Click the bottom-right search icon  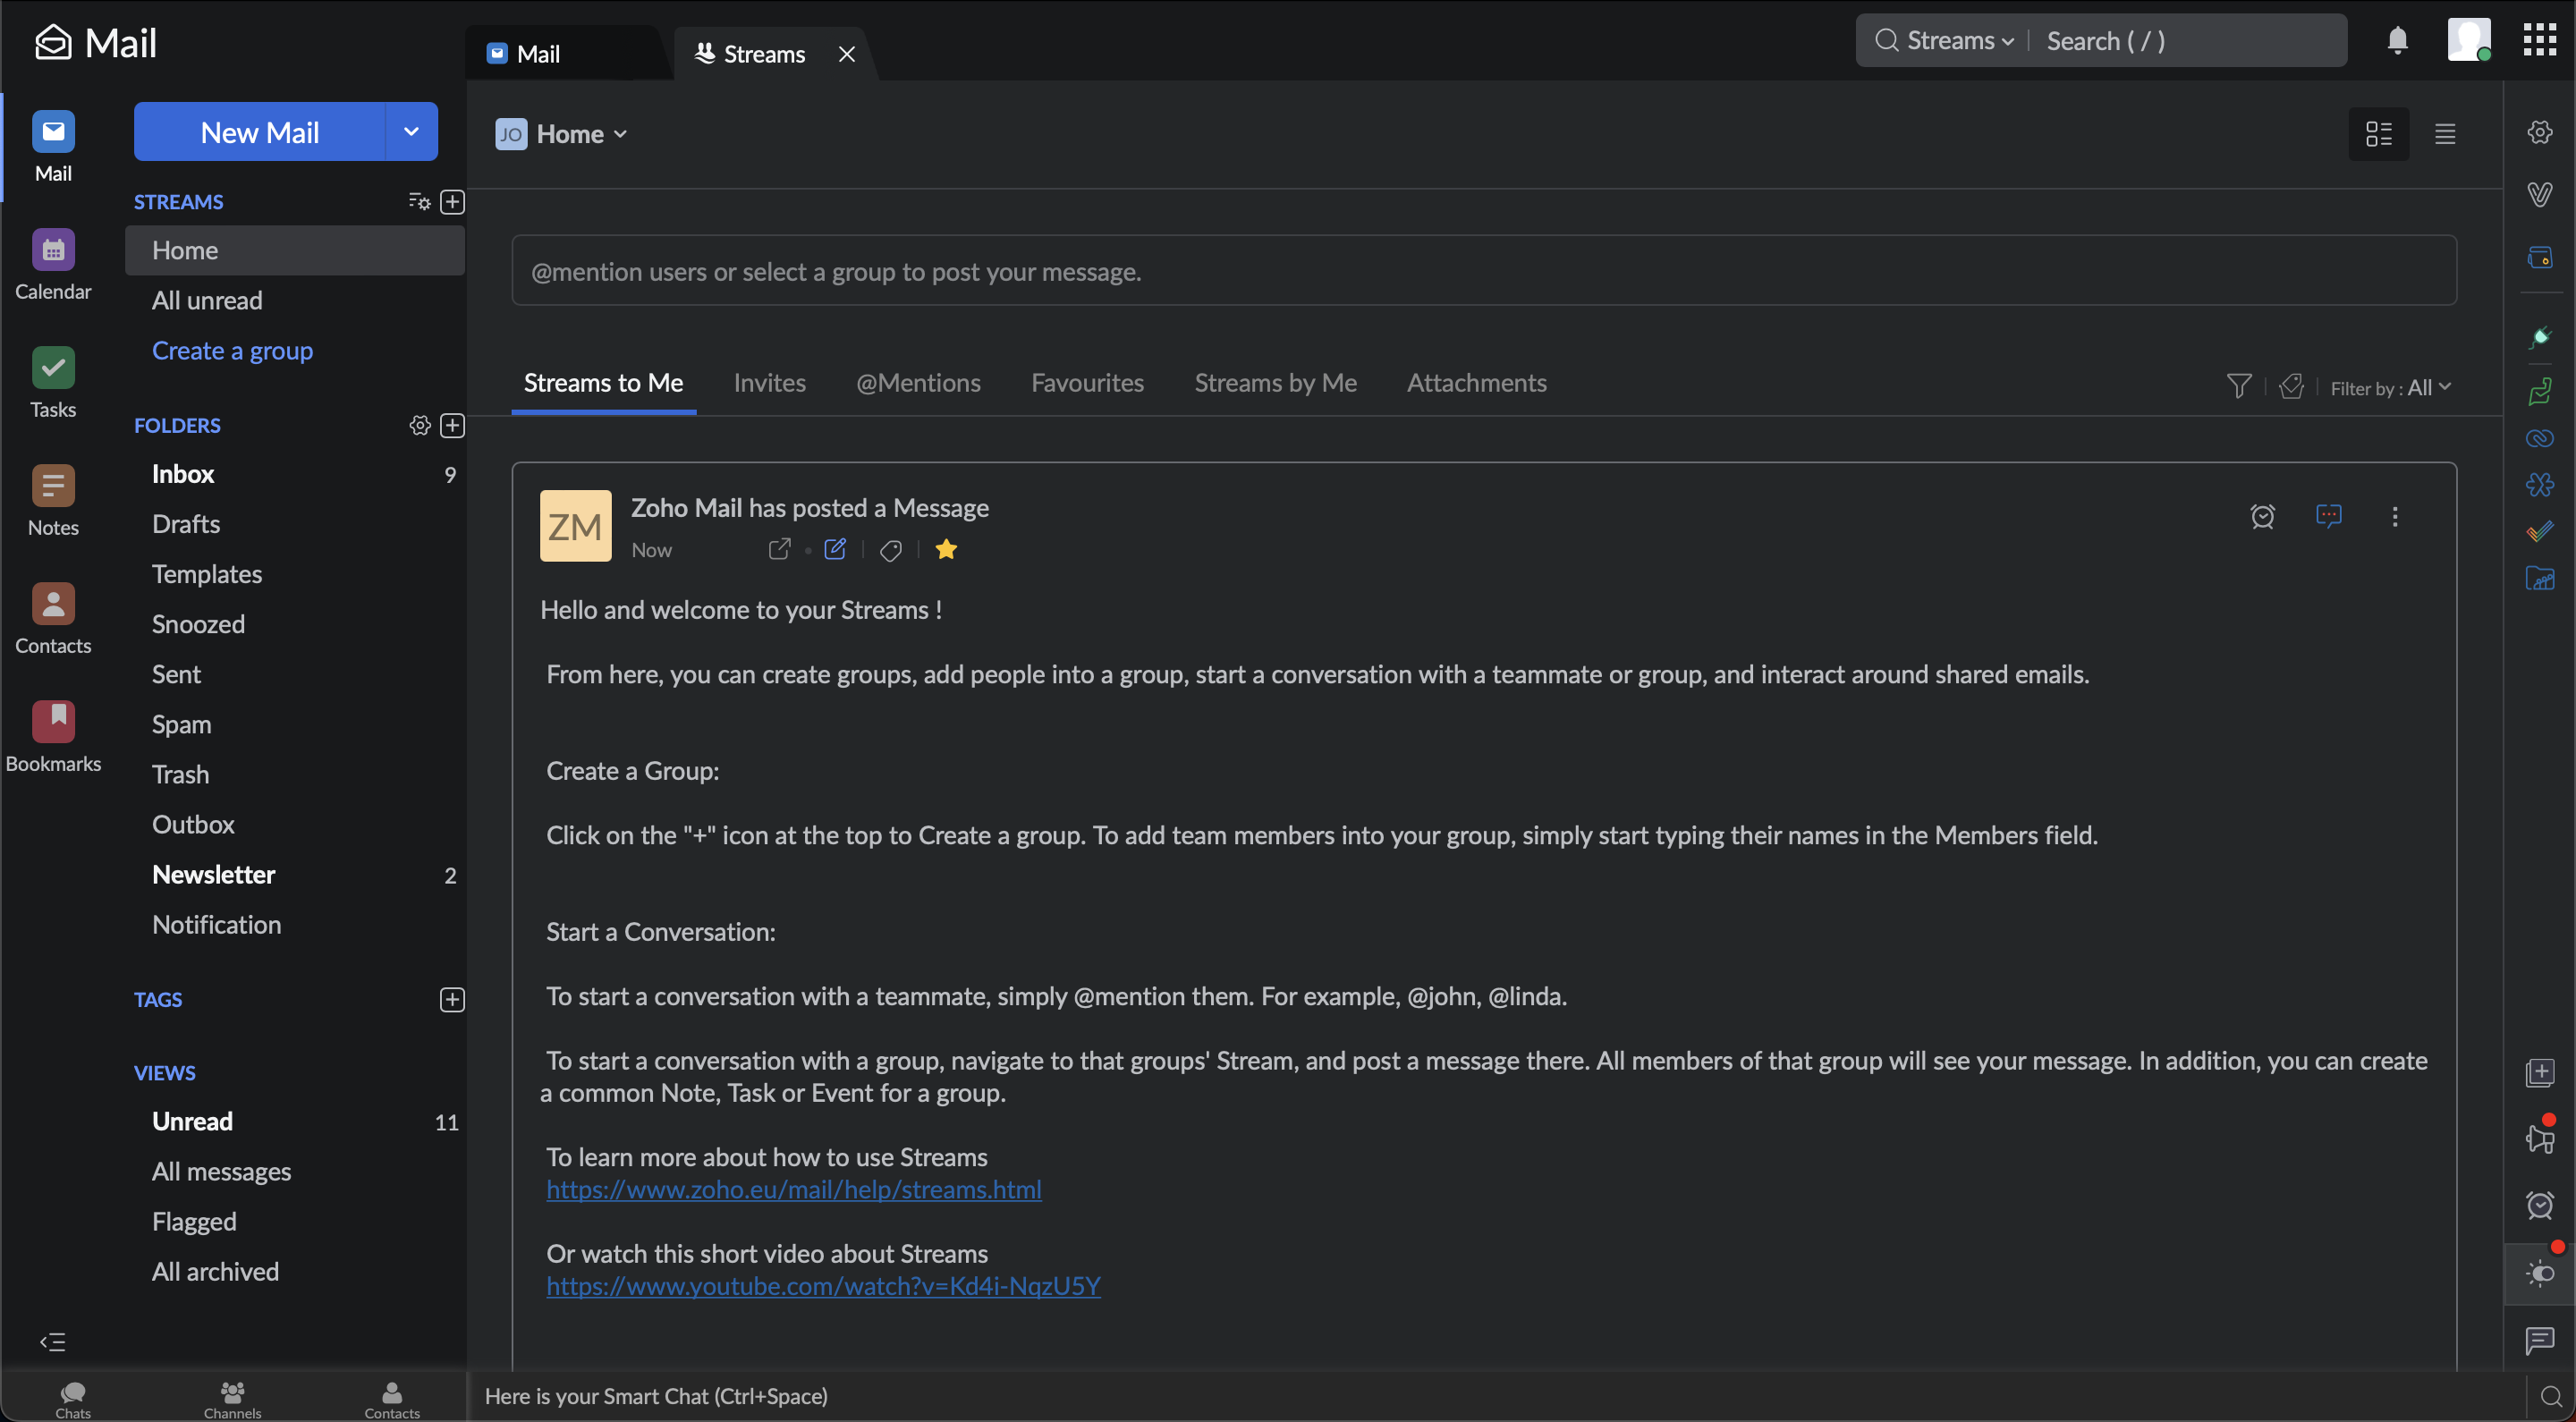pyautogui.click(x=2550, y=1397)
